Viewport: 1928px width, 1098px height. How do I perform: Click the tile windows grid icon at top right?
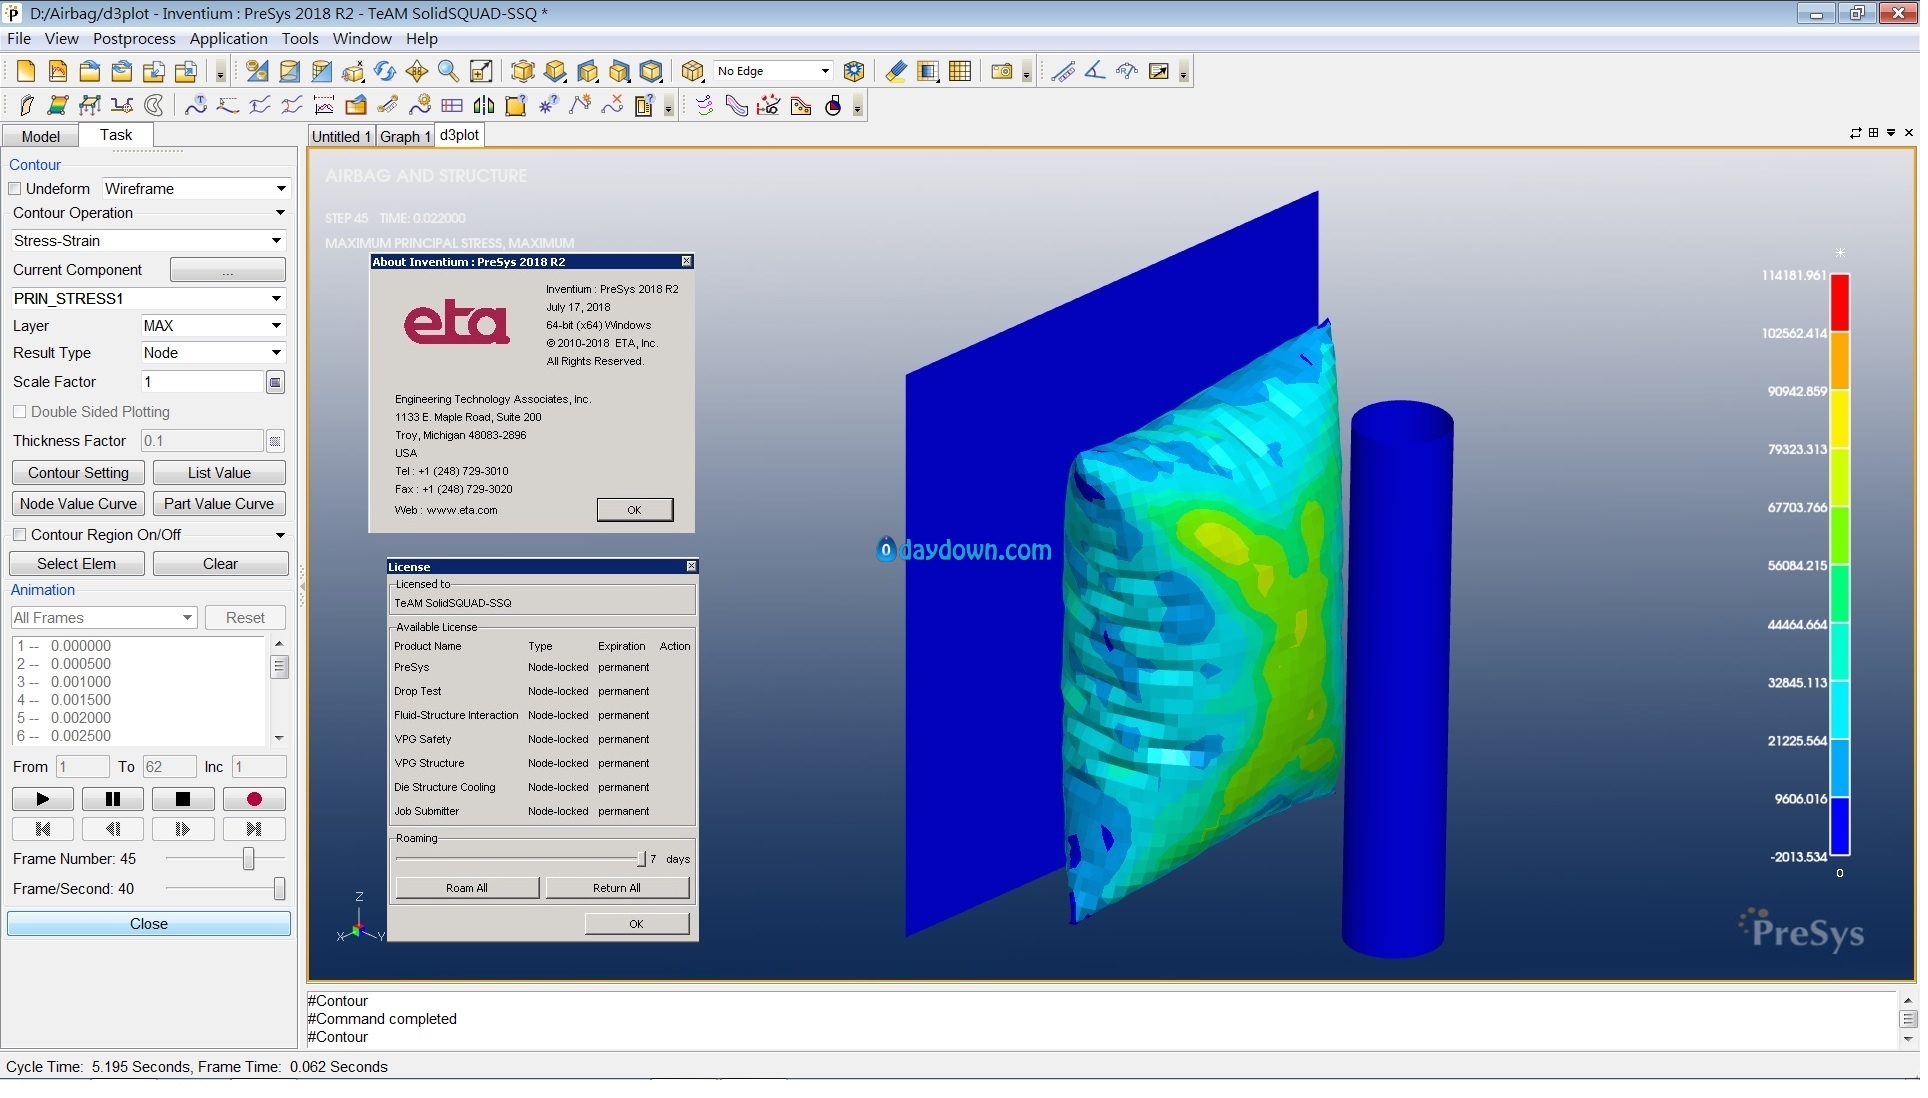pos(1874,132)
